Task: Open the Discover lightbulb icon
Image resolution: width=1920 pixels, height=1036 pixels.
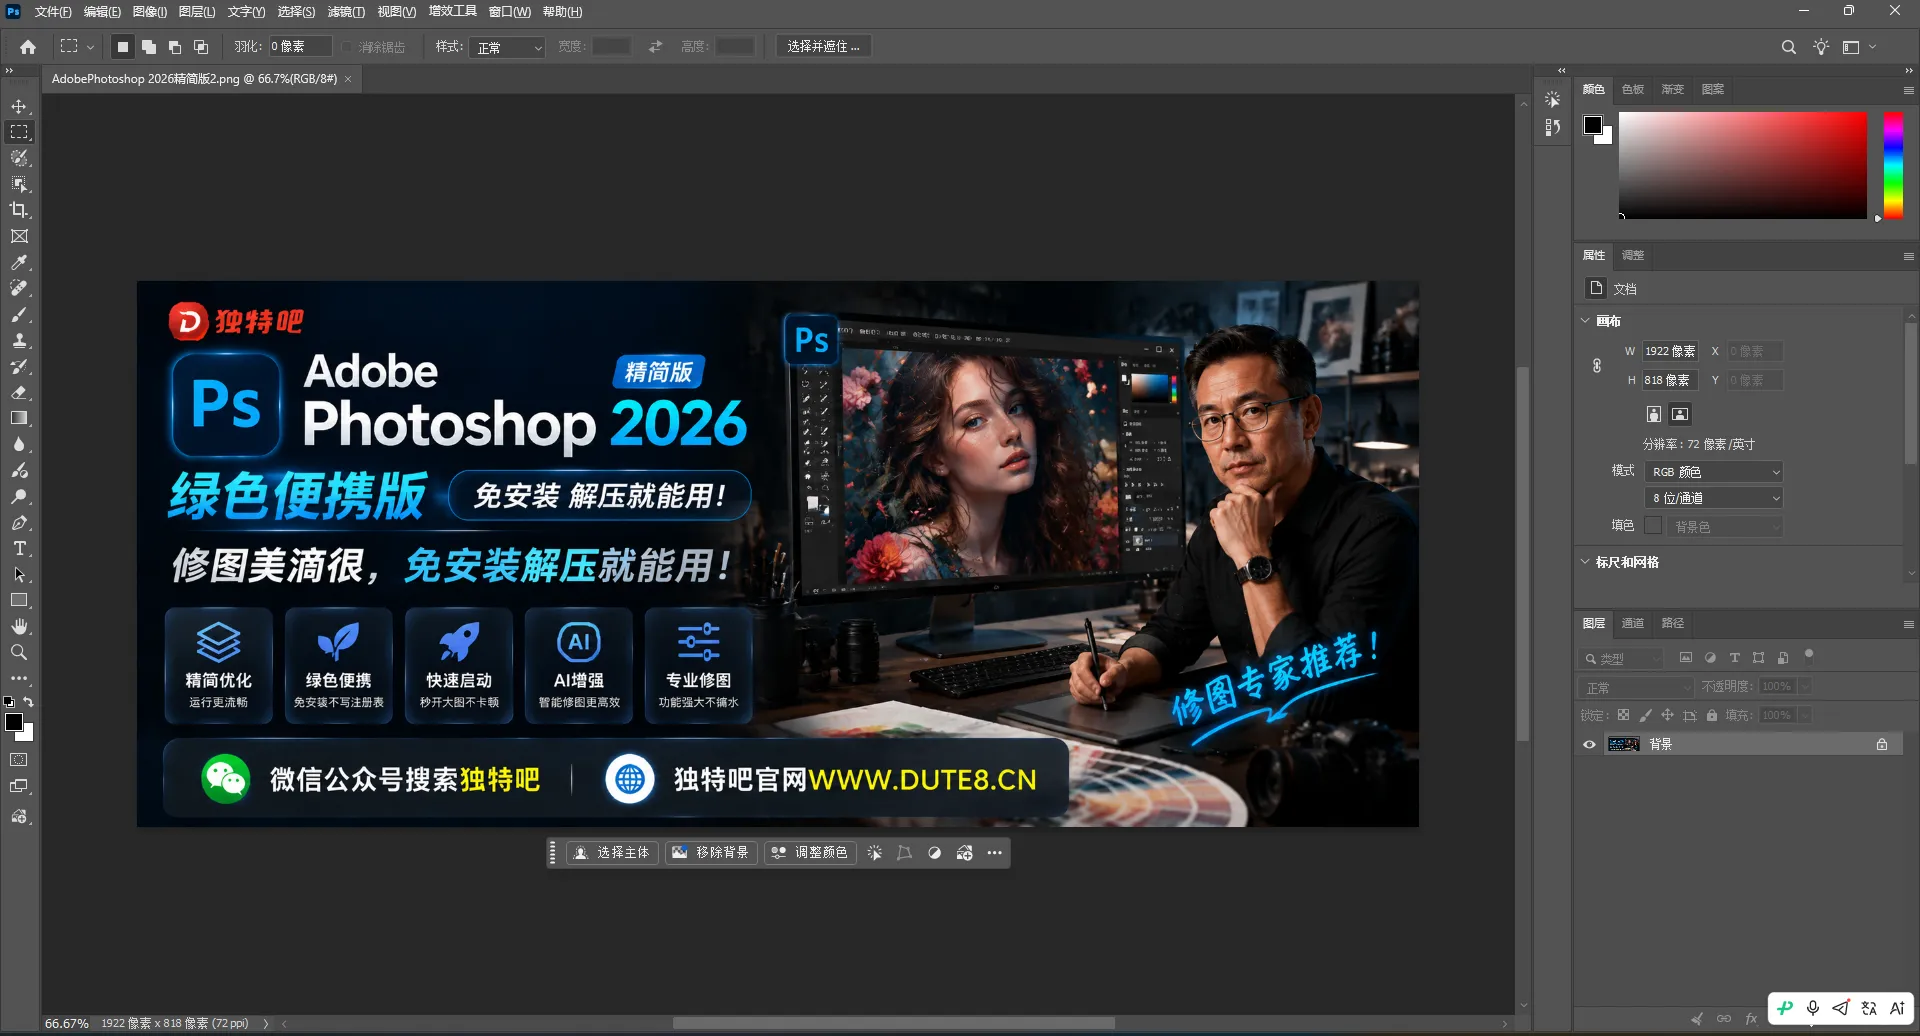Action: pos(1821,47)
